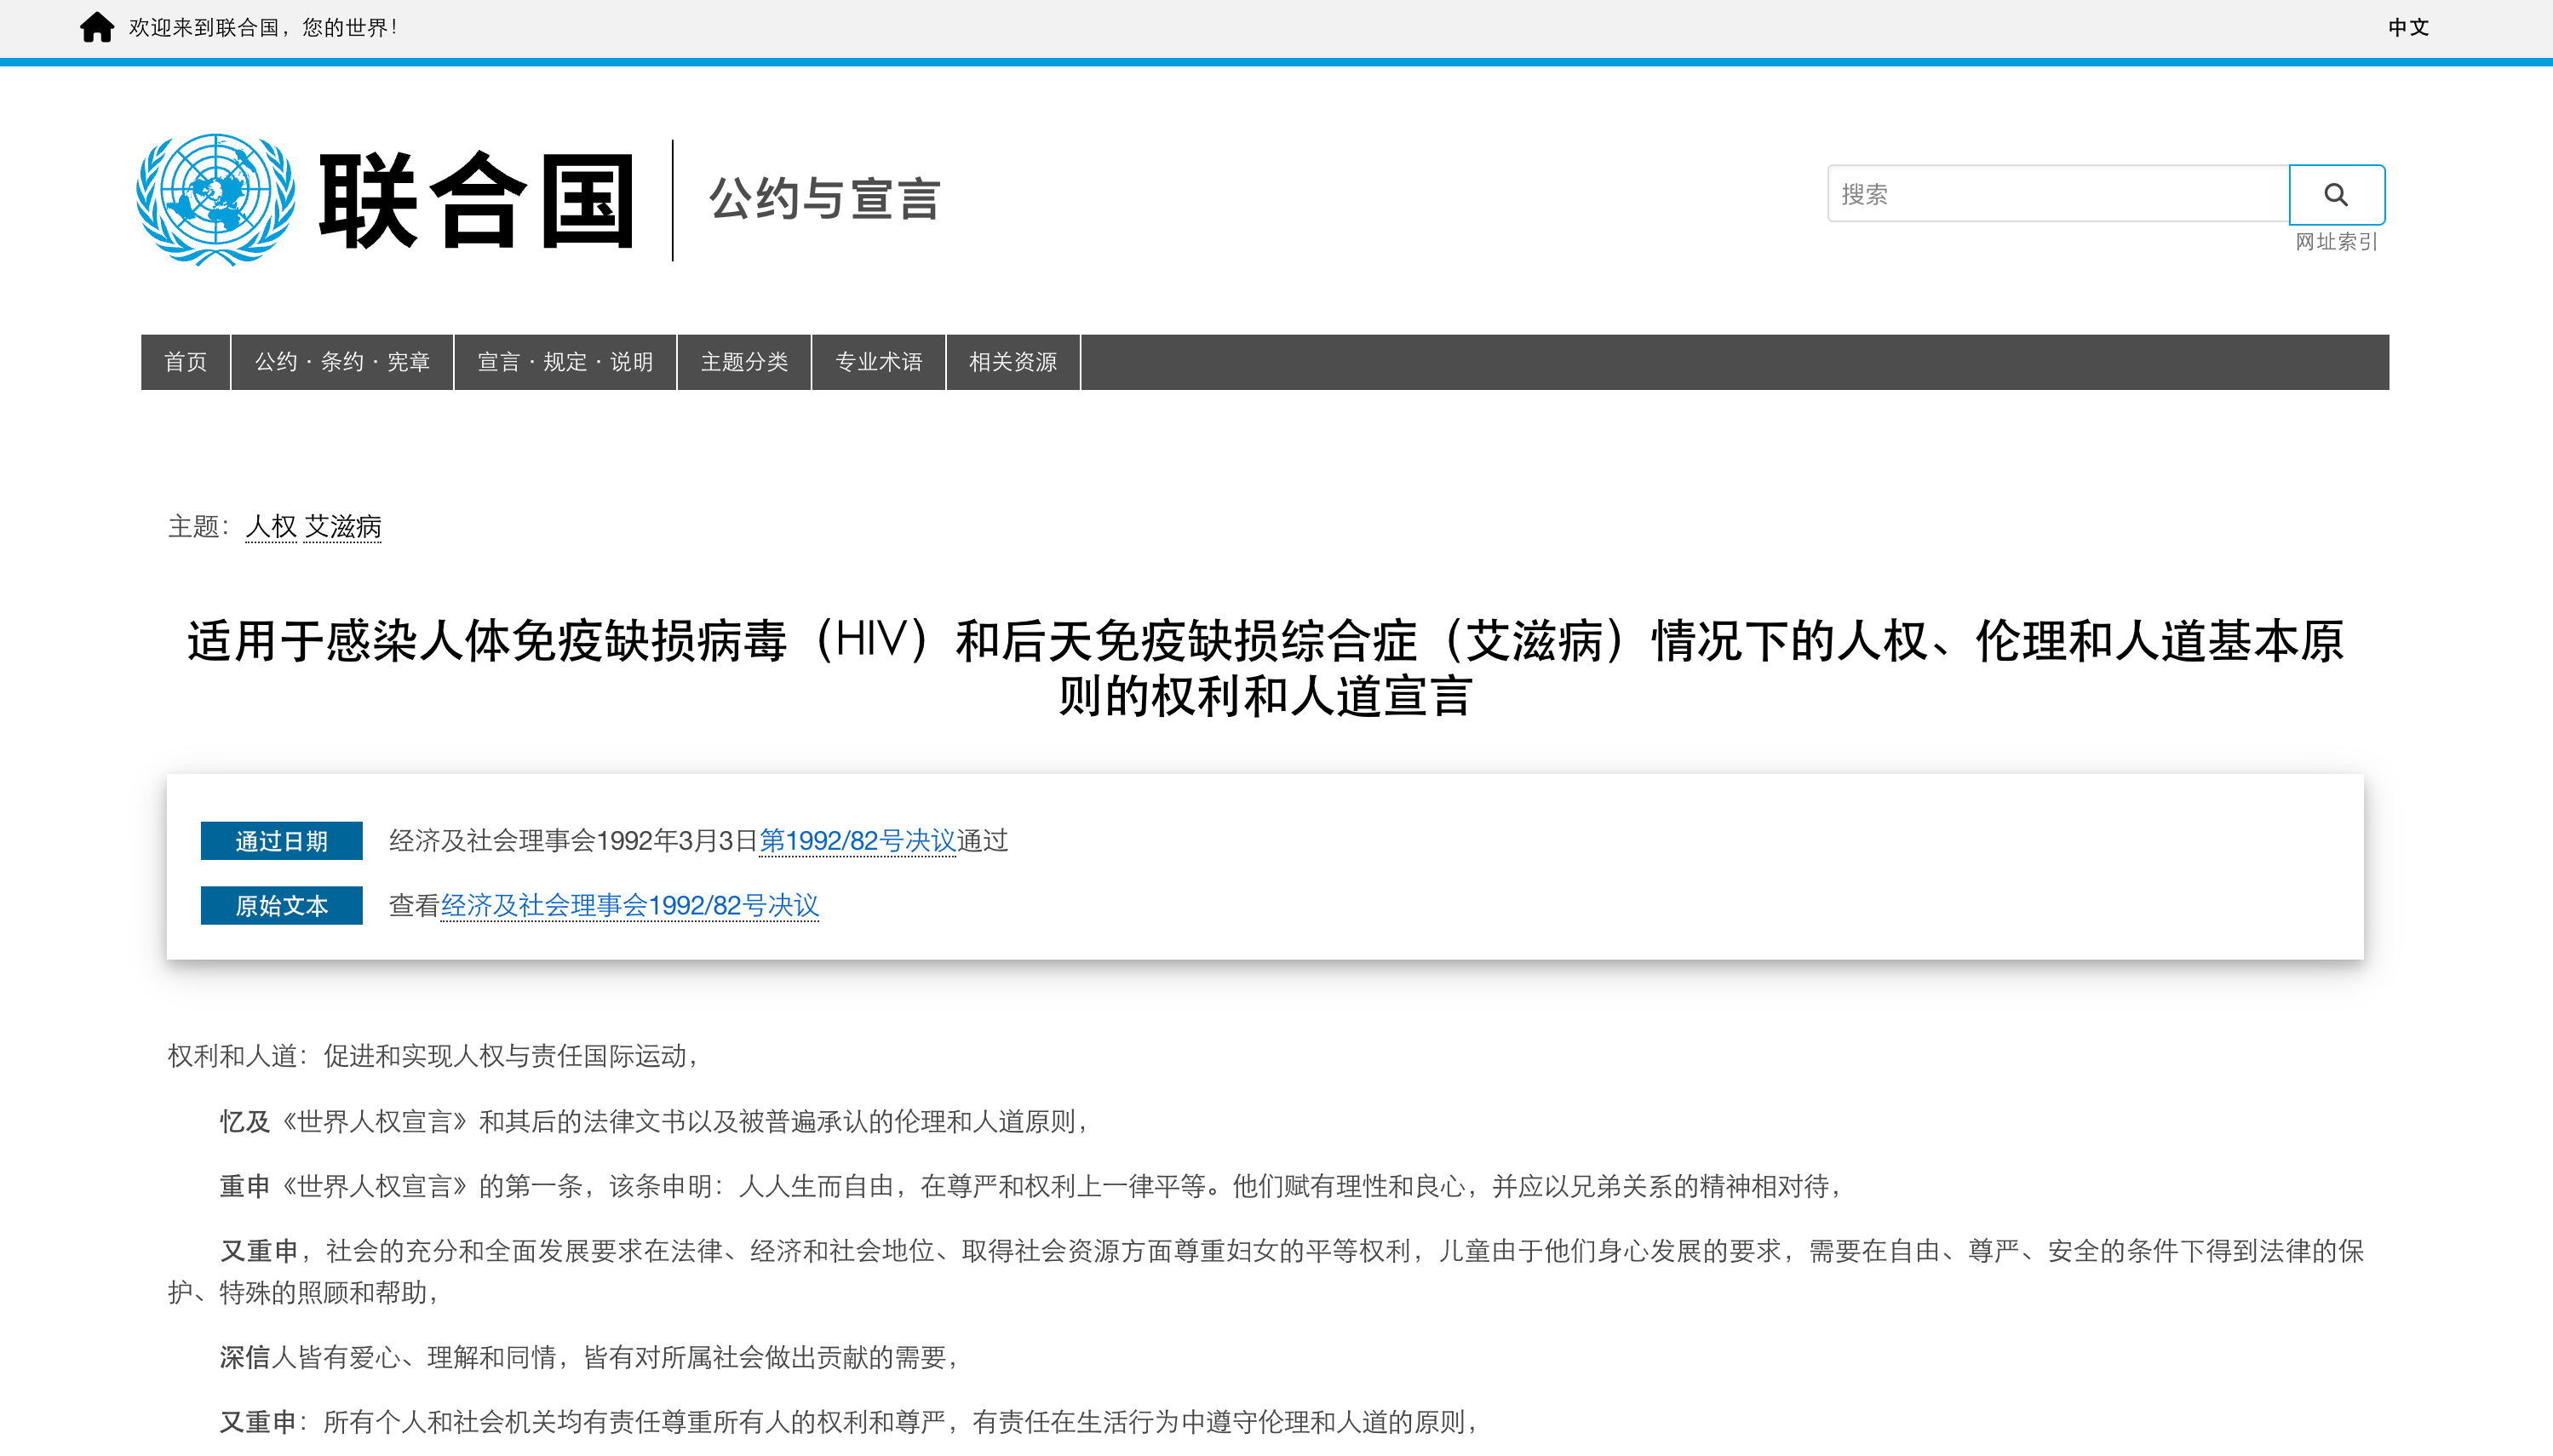Click the 人权 topic link
Viewport: 2553px width, 1456px height.
pos(271,526)
